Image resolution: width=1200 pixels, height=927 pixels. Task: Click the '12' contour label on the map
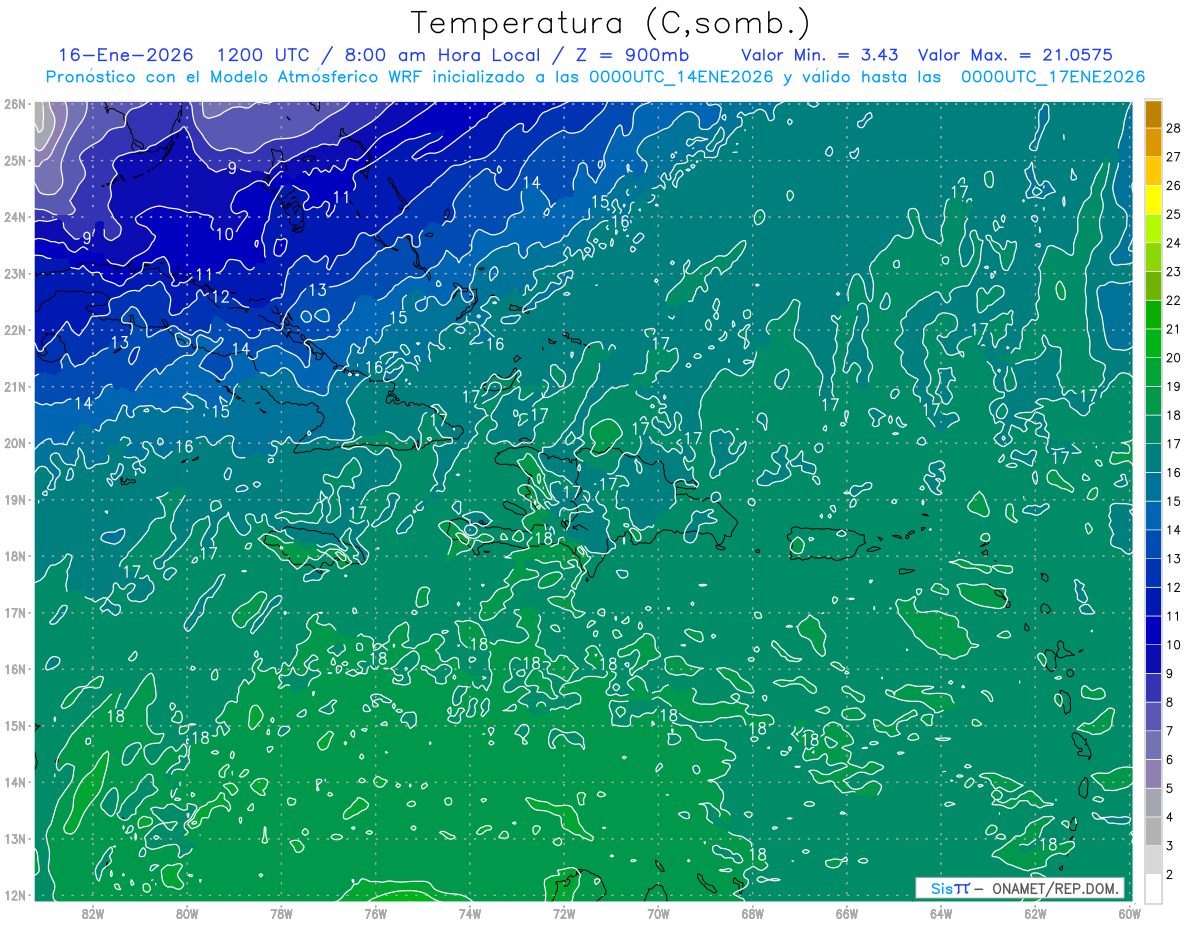tap(221, 297)
